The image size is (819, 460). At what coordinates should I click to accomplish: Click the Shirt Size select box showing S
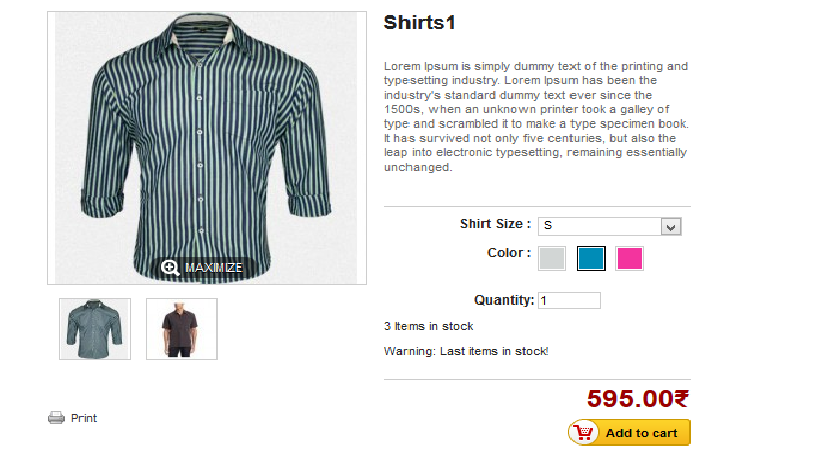click(610, 226)
